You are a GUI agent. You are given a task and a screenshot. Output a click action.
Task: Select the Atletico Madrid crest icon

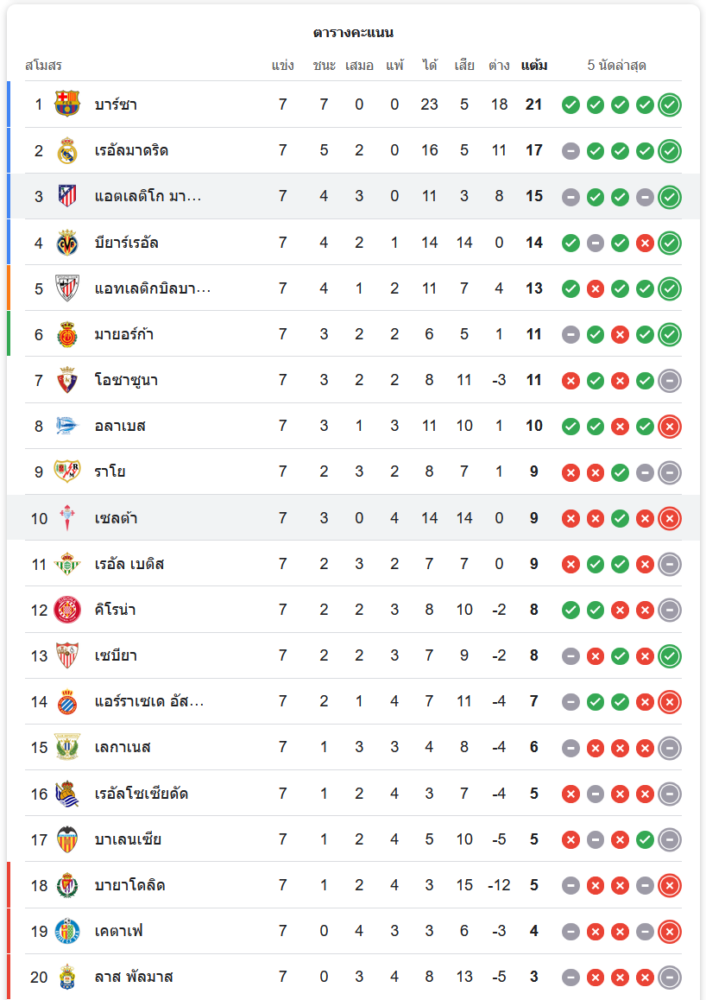[67, 196]
